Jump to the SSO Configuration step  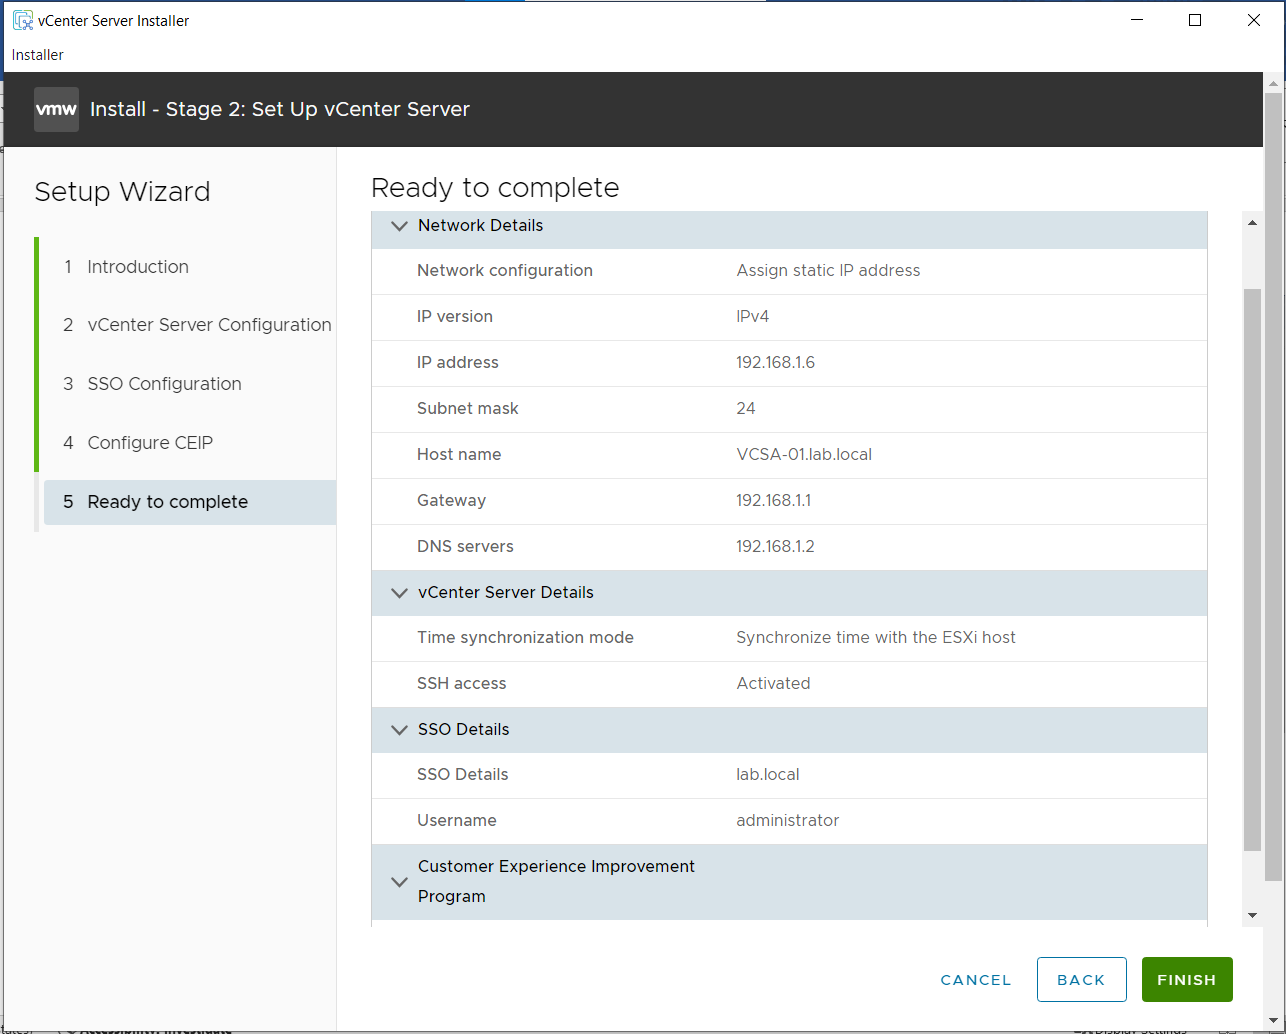pyautogui.click(x=164, y=384)
